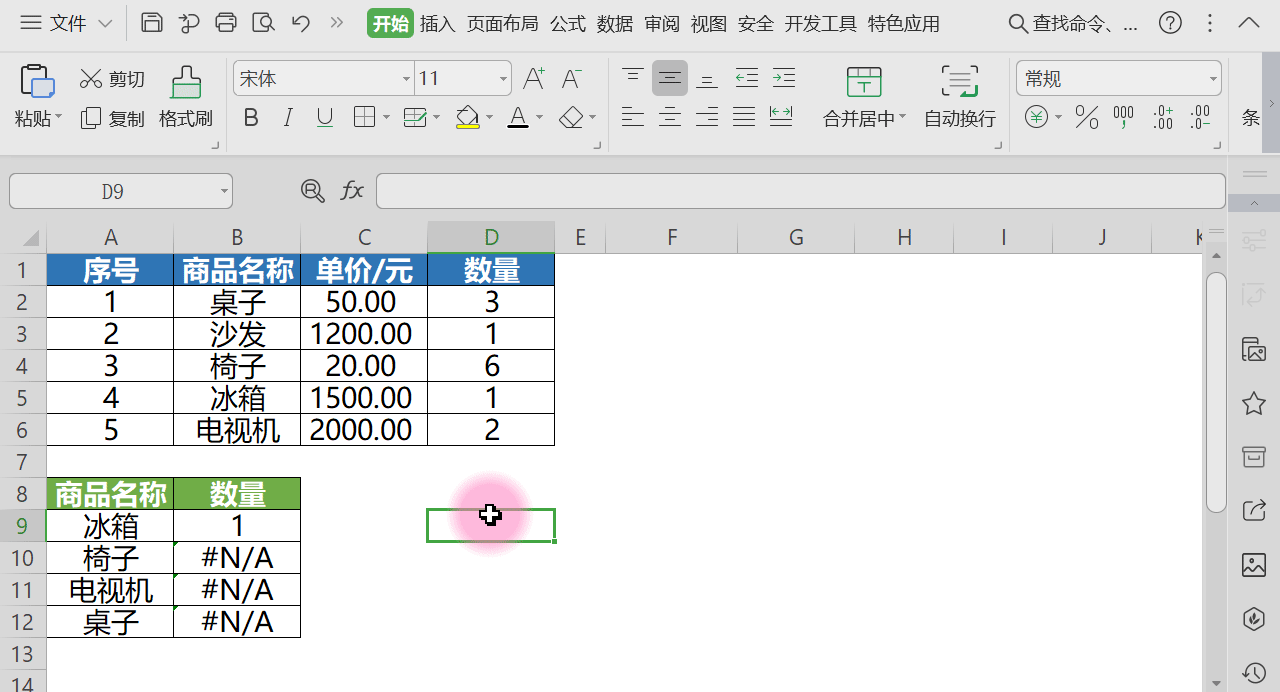Click the increase font size icon
This screenshot has width=1280, height=692.
click(x=533, y=77)
